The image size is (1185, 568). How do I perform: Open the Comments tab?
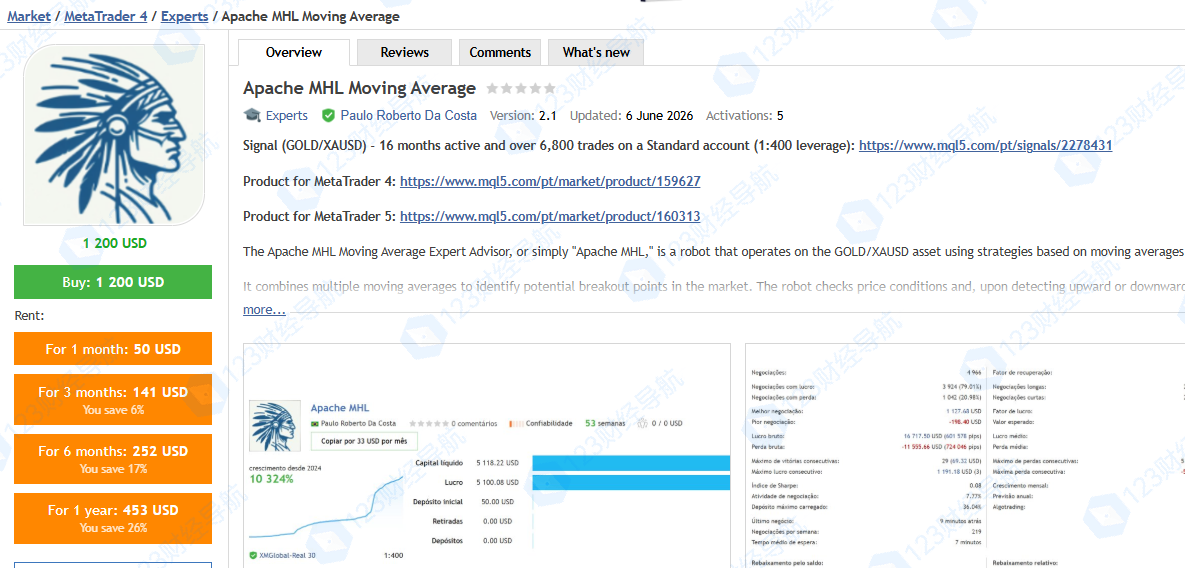pyautogui.click(x=500, y=52)
